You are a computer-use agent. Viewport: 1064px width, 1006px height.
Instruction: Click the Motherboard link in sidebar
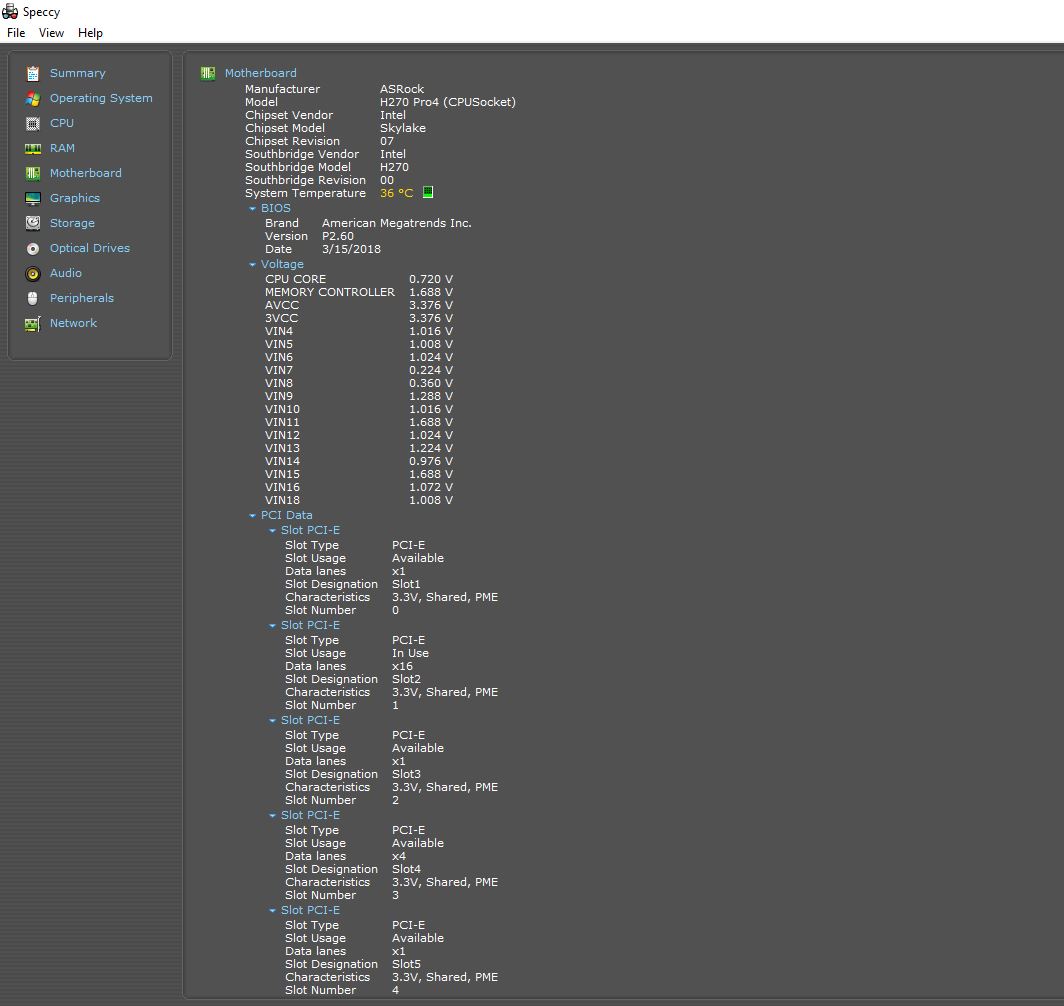coord(86,173)
